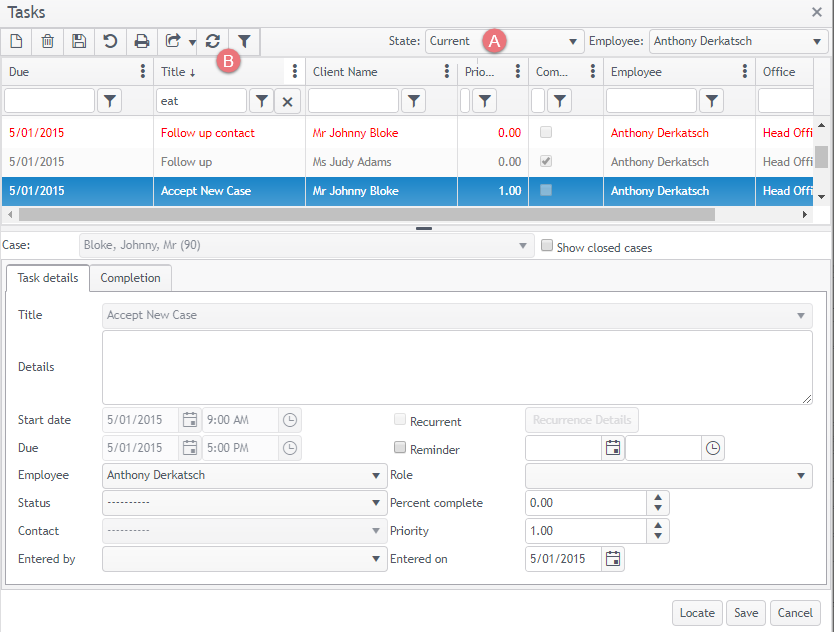Image resolution: width=834 pixels, height=632 pixels.
Task: Open the Status dropdown list
Action: point(376,503)
